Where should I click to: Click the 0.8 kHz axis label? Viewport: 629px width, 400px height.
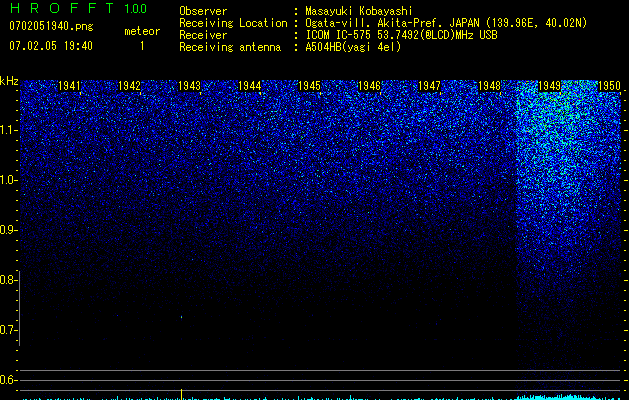point(9,280)
